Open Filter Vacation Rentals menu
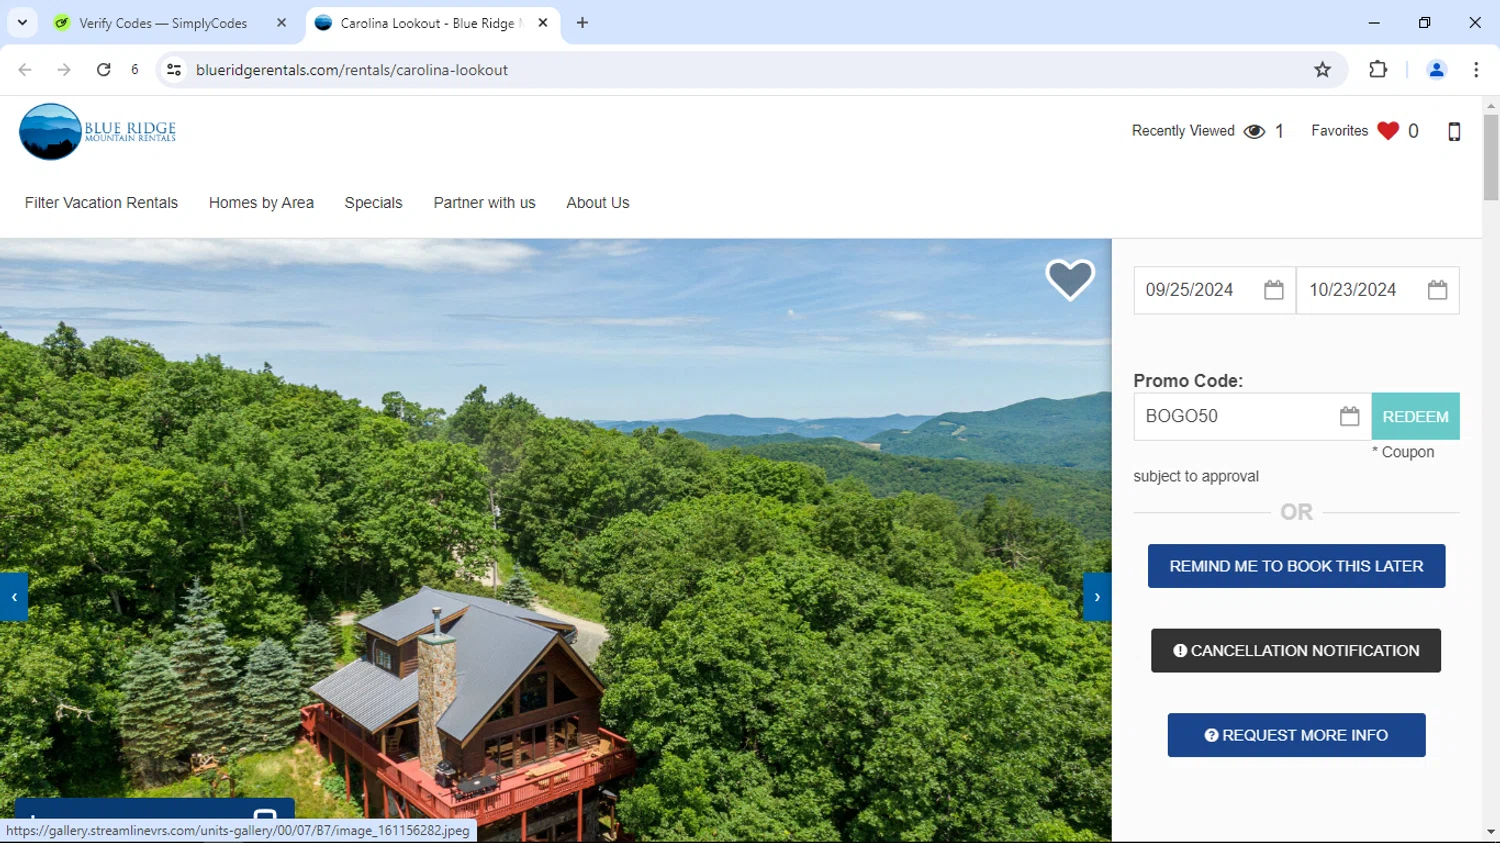 [101, 203]
